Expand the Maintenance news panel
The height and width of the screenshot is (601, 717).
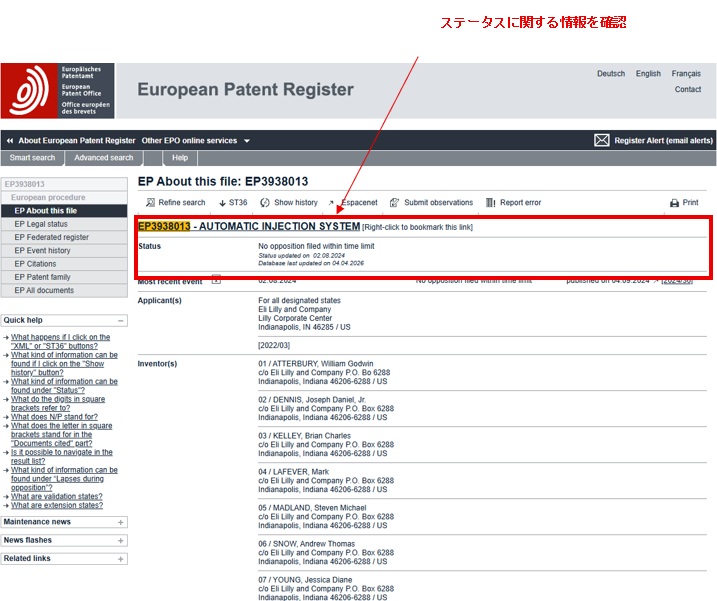(121, 522)
